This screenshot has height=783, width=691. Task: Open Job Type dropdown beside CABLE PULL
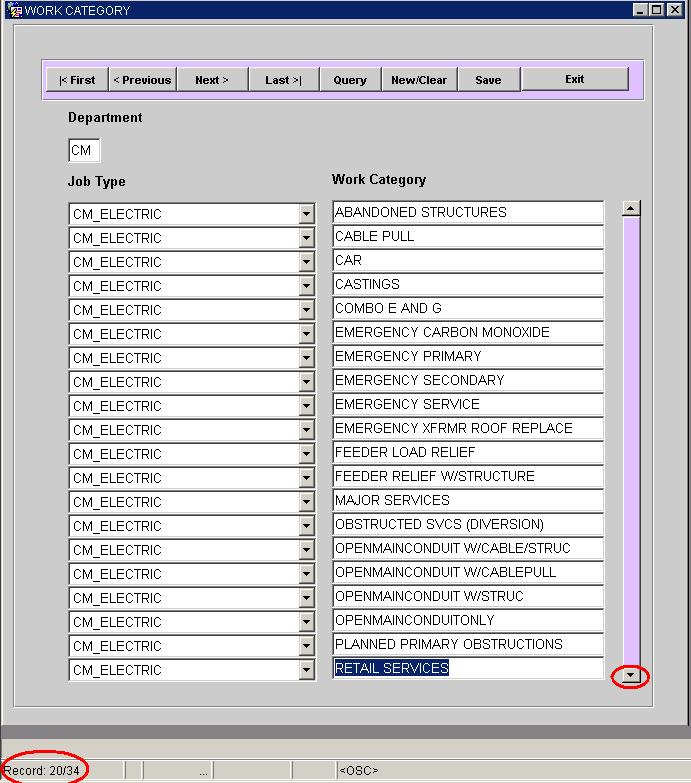(307, 238)
